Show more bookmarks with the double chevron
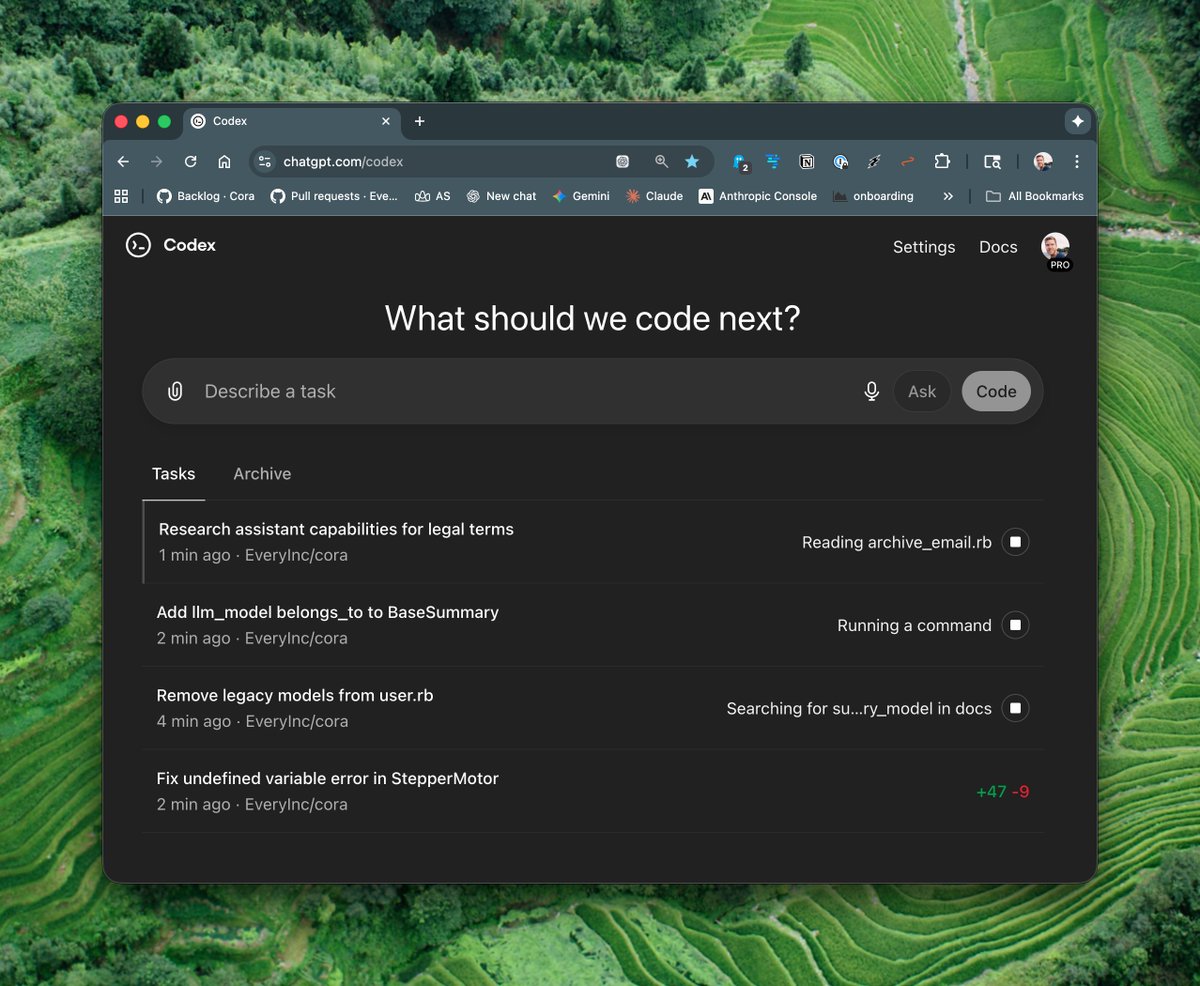 948,196
